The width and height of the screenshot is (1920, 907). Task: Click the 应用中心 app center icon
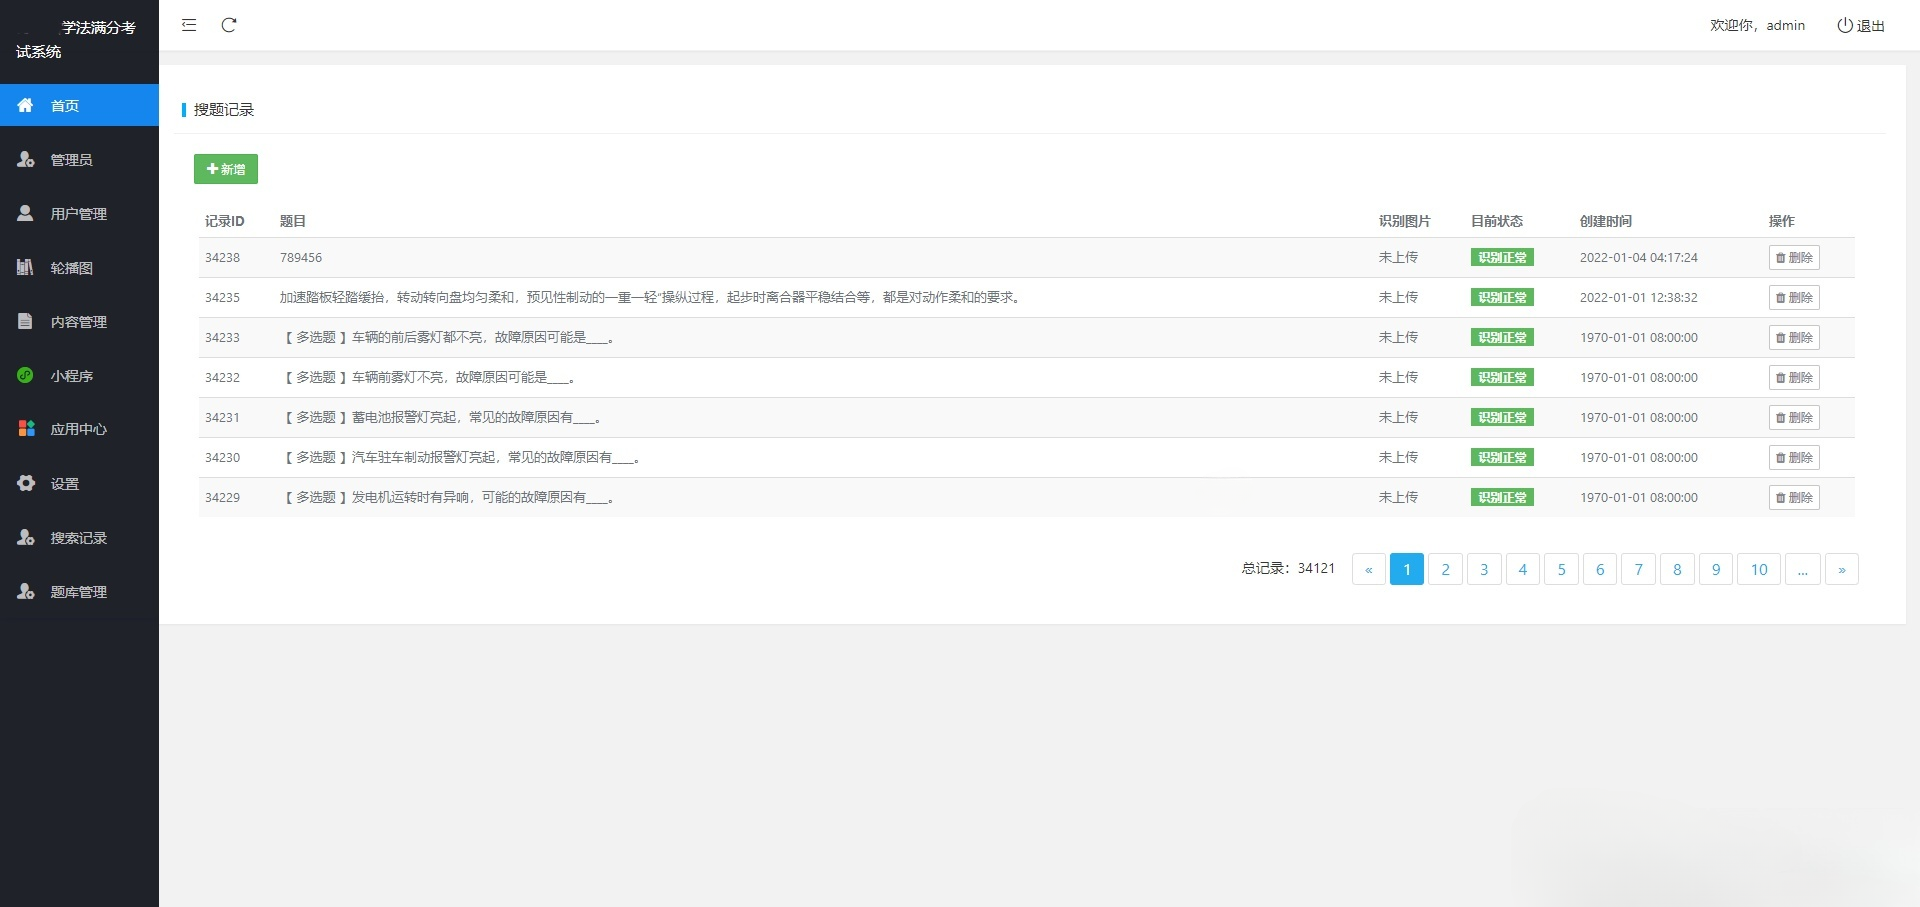tap(26, 429)
